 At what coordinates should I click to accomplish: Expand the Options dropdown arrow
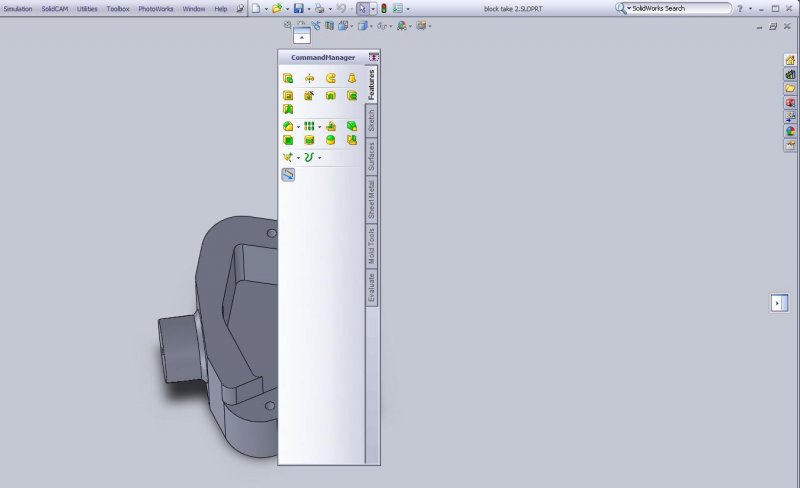(x=408, y=9)
